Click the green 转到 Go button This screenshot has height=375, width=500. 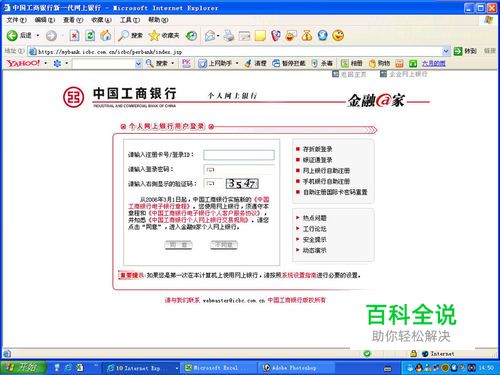pos(465,51)
